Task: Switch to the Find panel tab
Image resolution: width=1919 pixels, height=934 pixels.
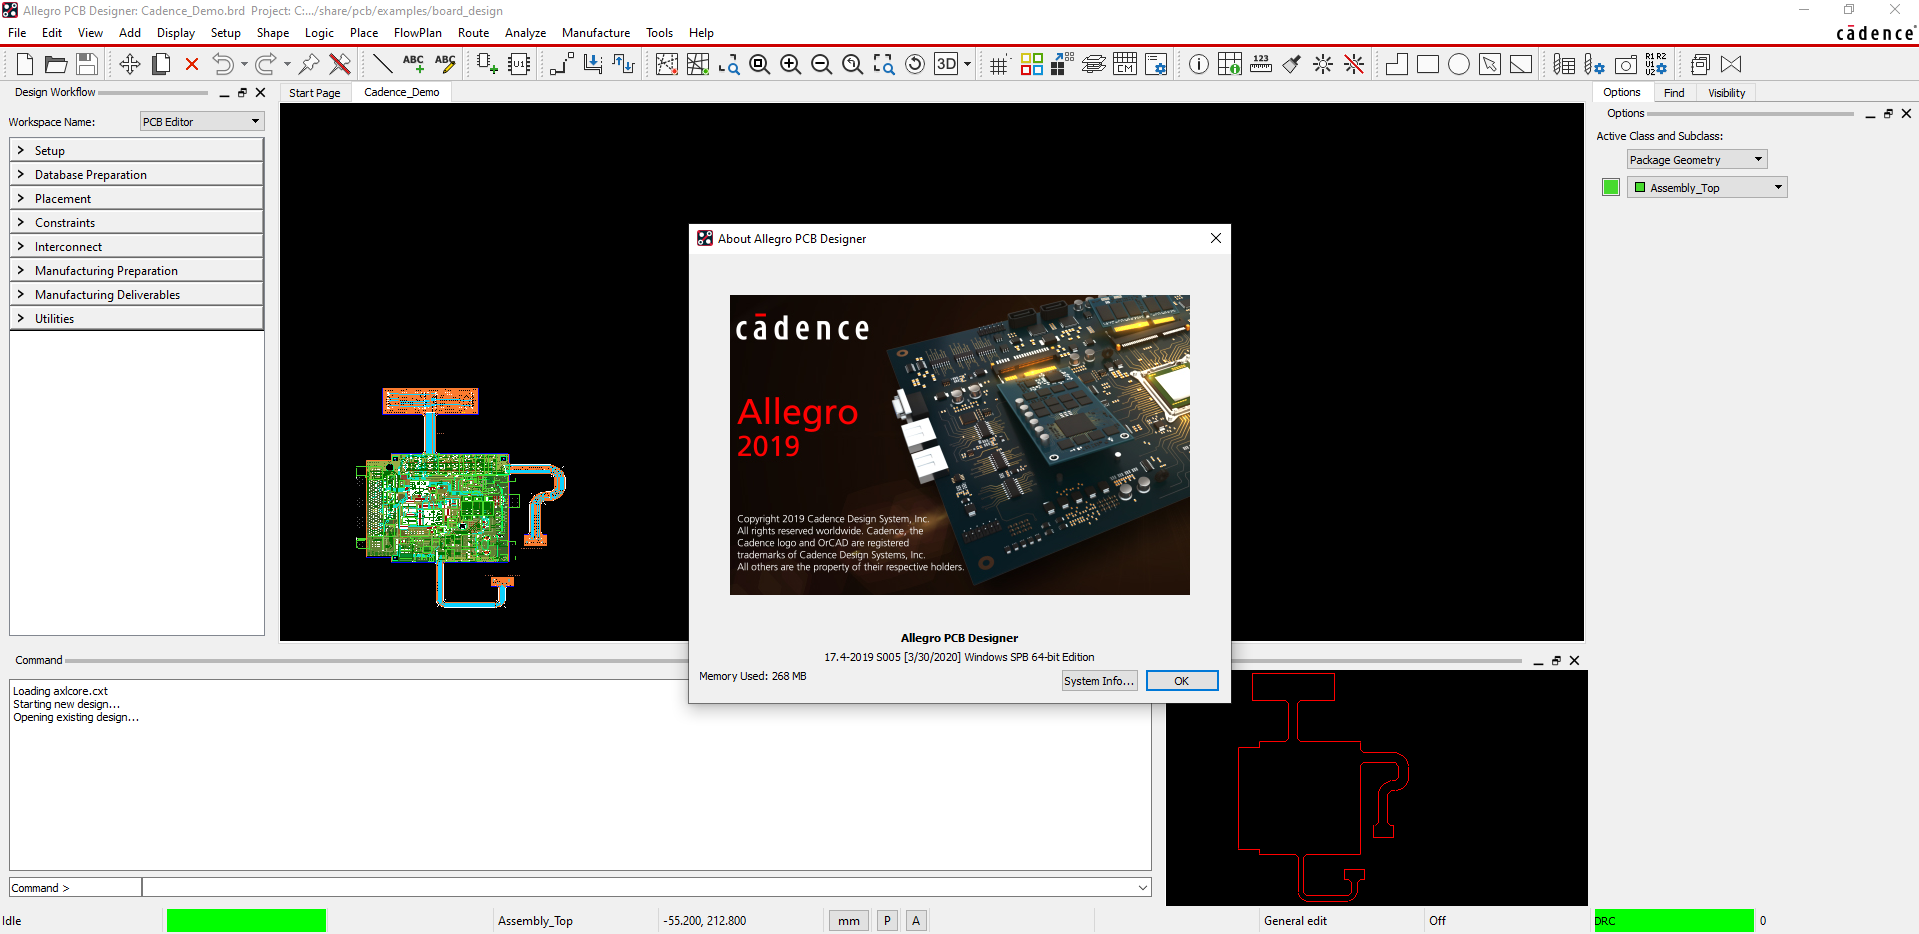Action: pos(1674,93)
